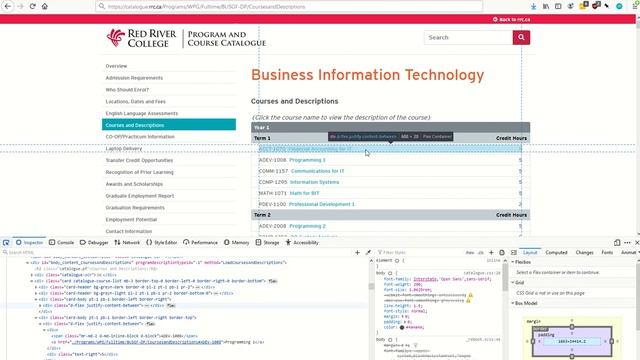Image resolution: width=640 pixels, height=360 pixels.
Task: Click the account avatar toolbar icon
Action: 571,6
